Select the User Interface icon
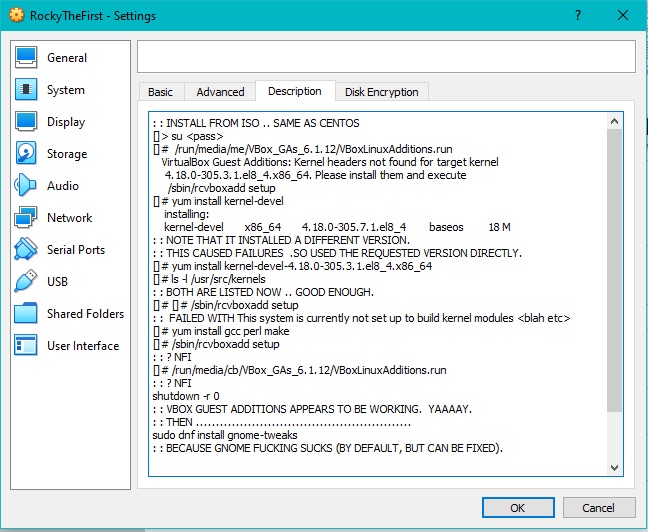The height and width of the screenshot is (532, 648). tap(26, 345)
